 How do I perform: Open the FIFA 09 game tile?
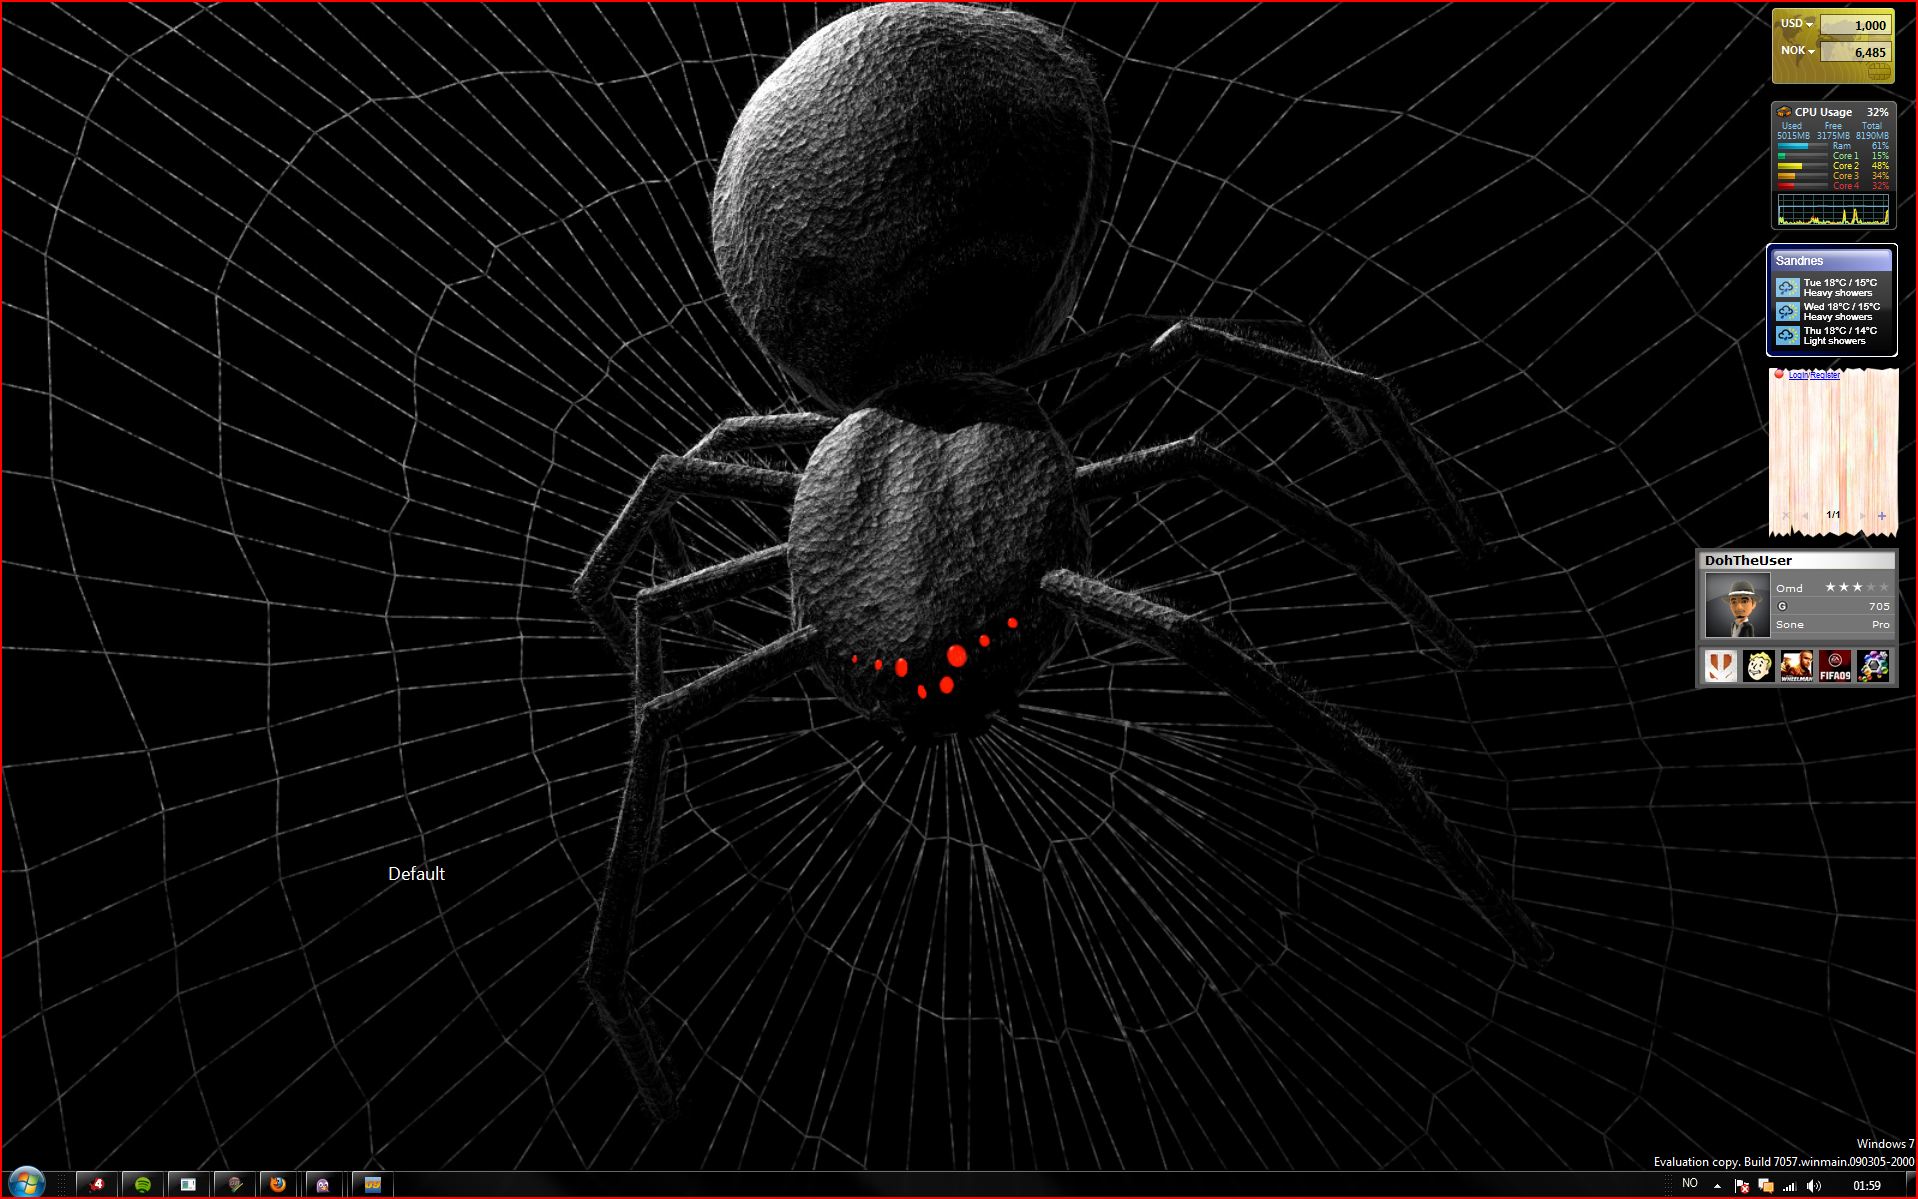coord(1834,666)
